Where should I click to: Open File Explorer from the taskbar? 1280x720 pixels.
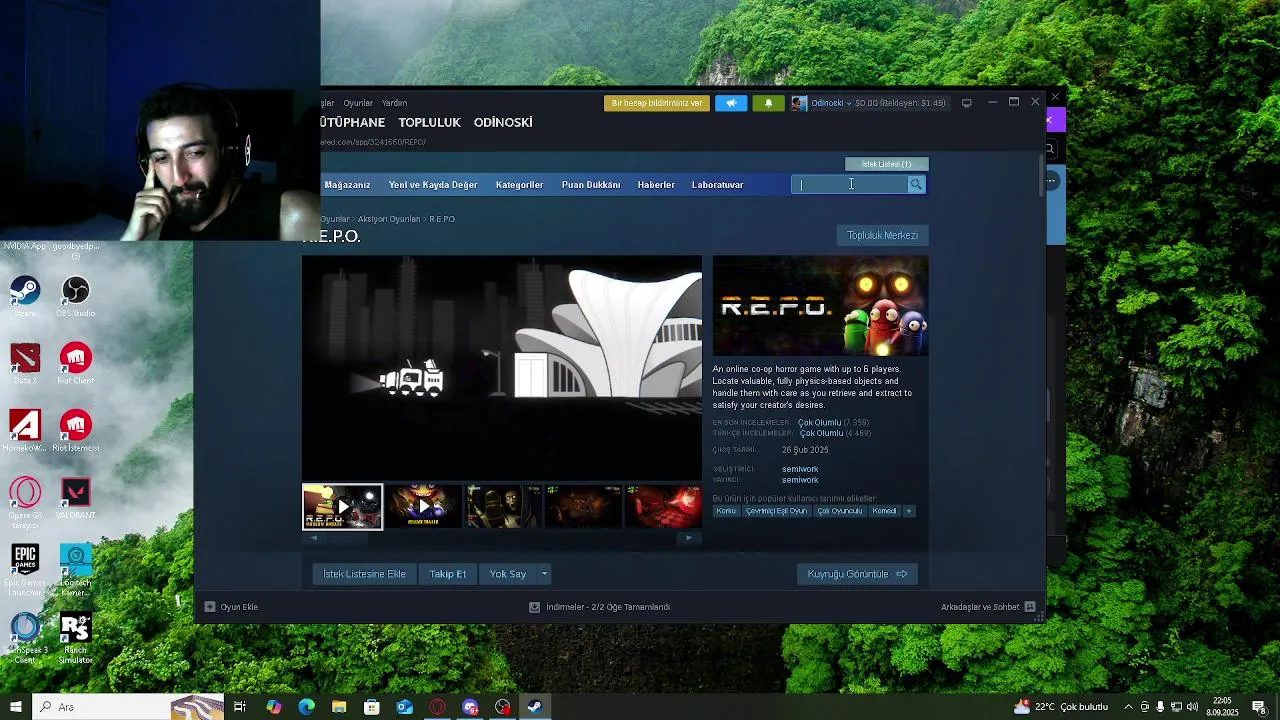(339, 707)
